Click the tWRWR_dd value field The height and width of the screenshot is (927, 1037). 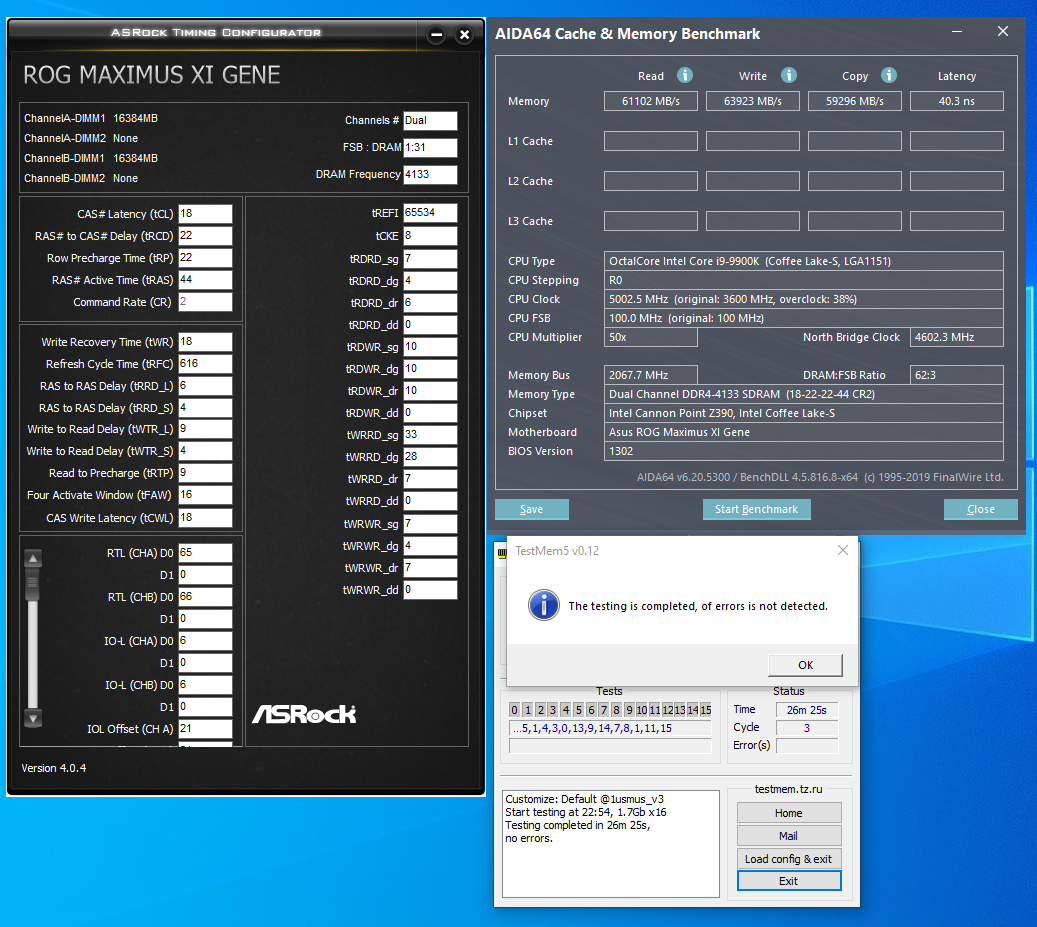click(431, 590)
